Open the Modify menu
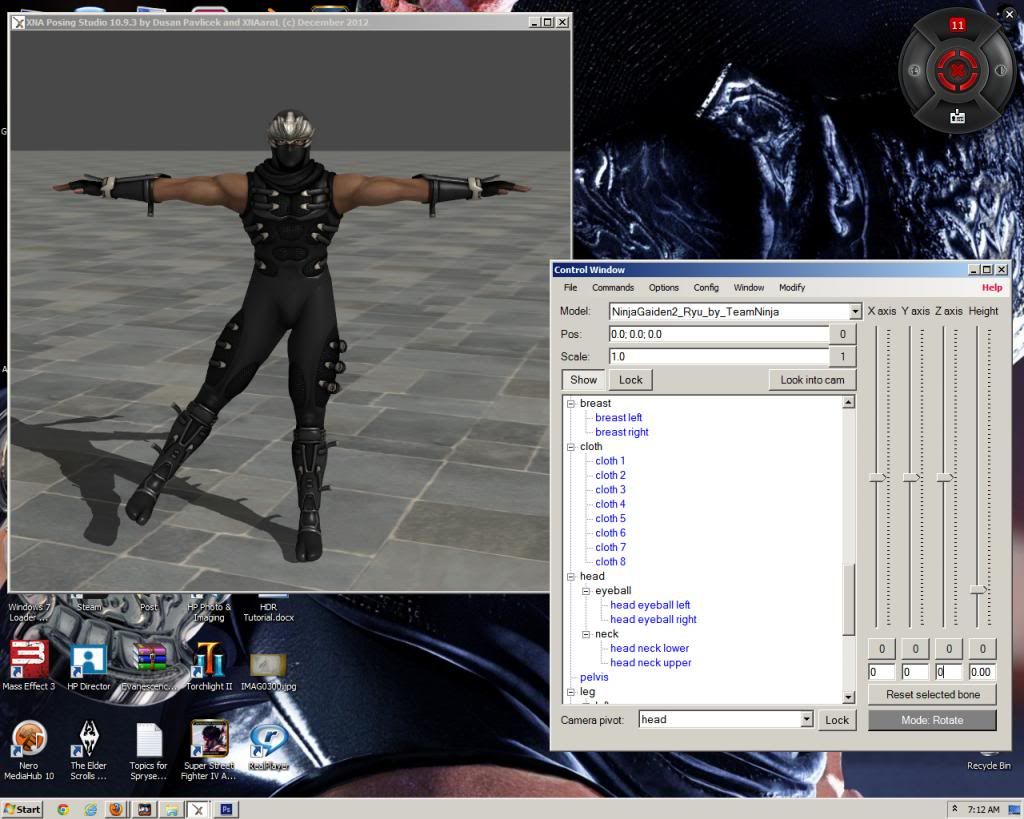The image size is (1024, 819). pos(792,287)
